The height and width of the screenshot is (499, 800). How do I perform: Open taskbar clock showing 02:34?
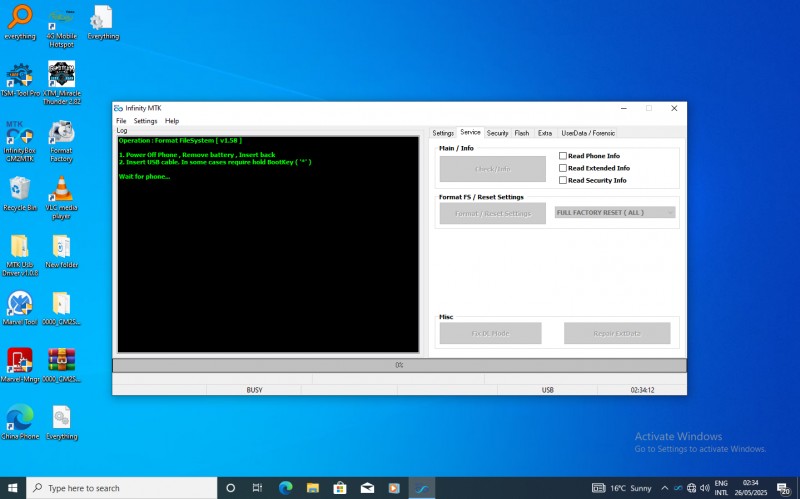click(x=751, y=488)
